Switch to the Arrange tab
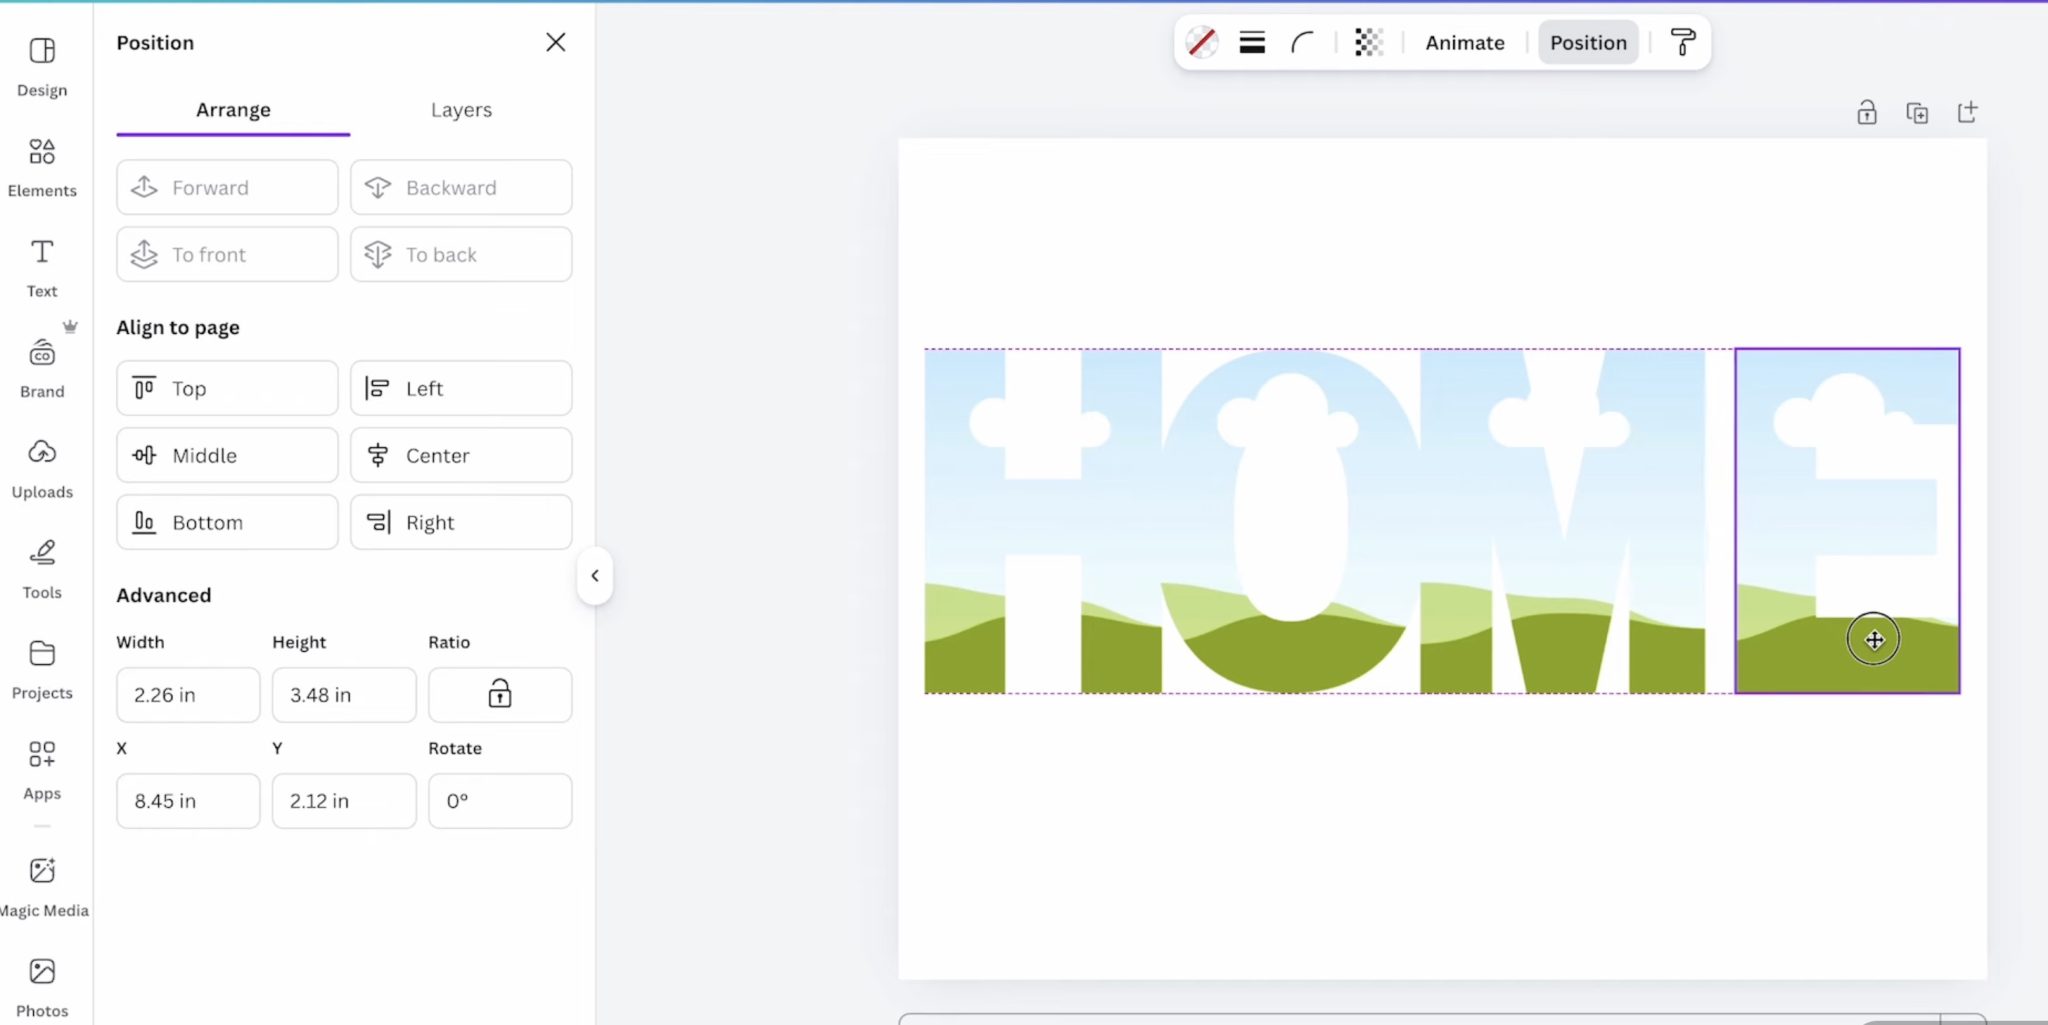Image resolution: width=2048 pixels, height=1025 pixels. [232, 110]
